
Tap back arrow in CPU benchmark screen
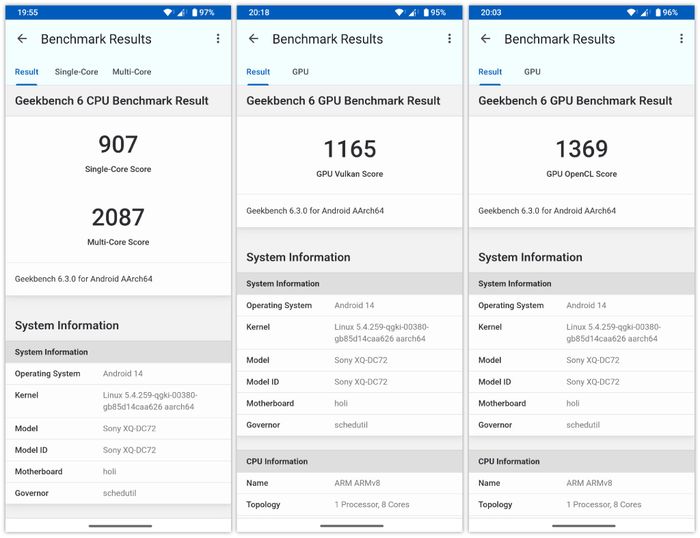22,39
